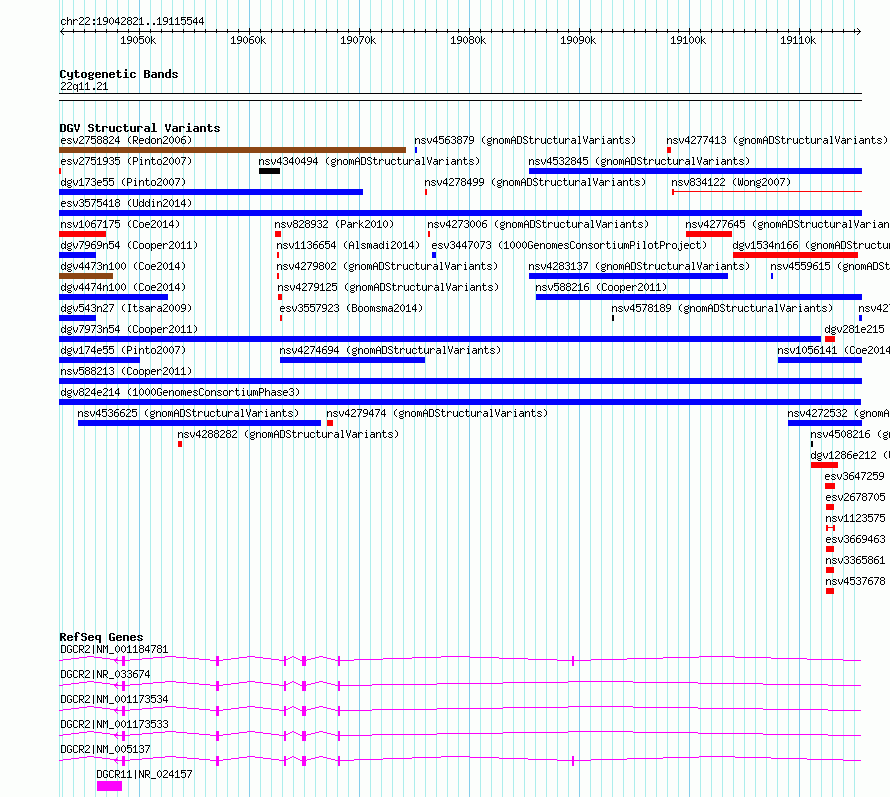The image size is (890, 797).
Task: Click the nsv4340494 (gnomADStructuralVariants) label
Action: pyautogui.click(x=369, y=161)
